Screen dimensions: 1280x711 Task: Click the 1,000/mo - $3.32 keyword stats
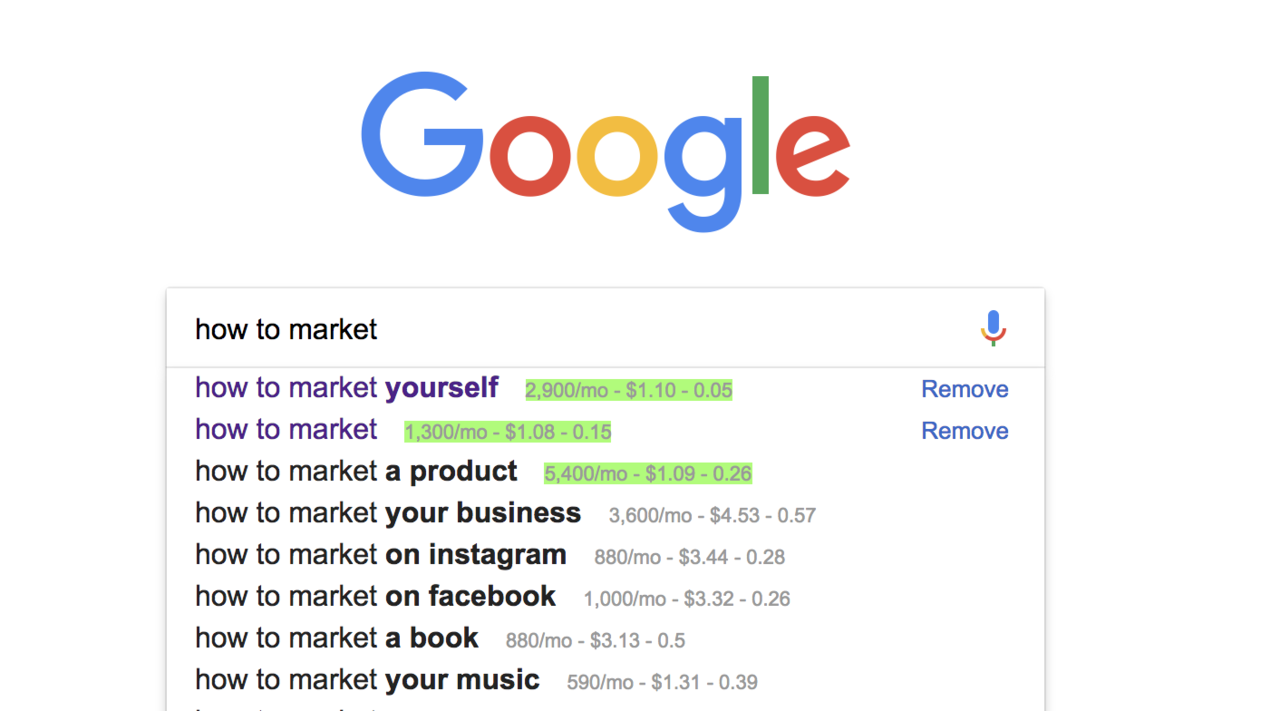[687, 599]
